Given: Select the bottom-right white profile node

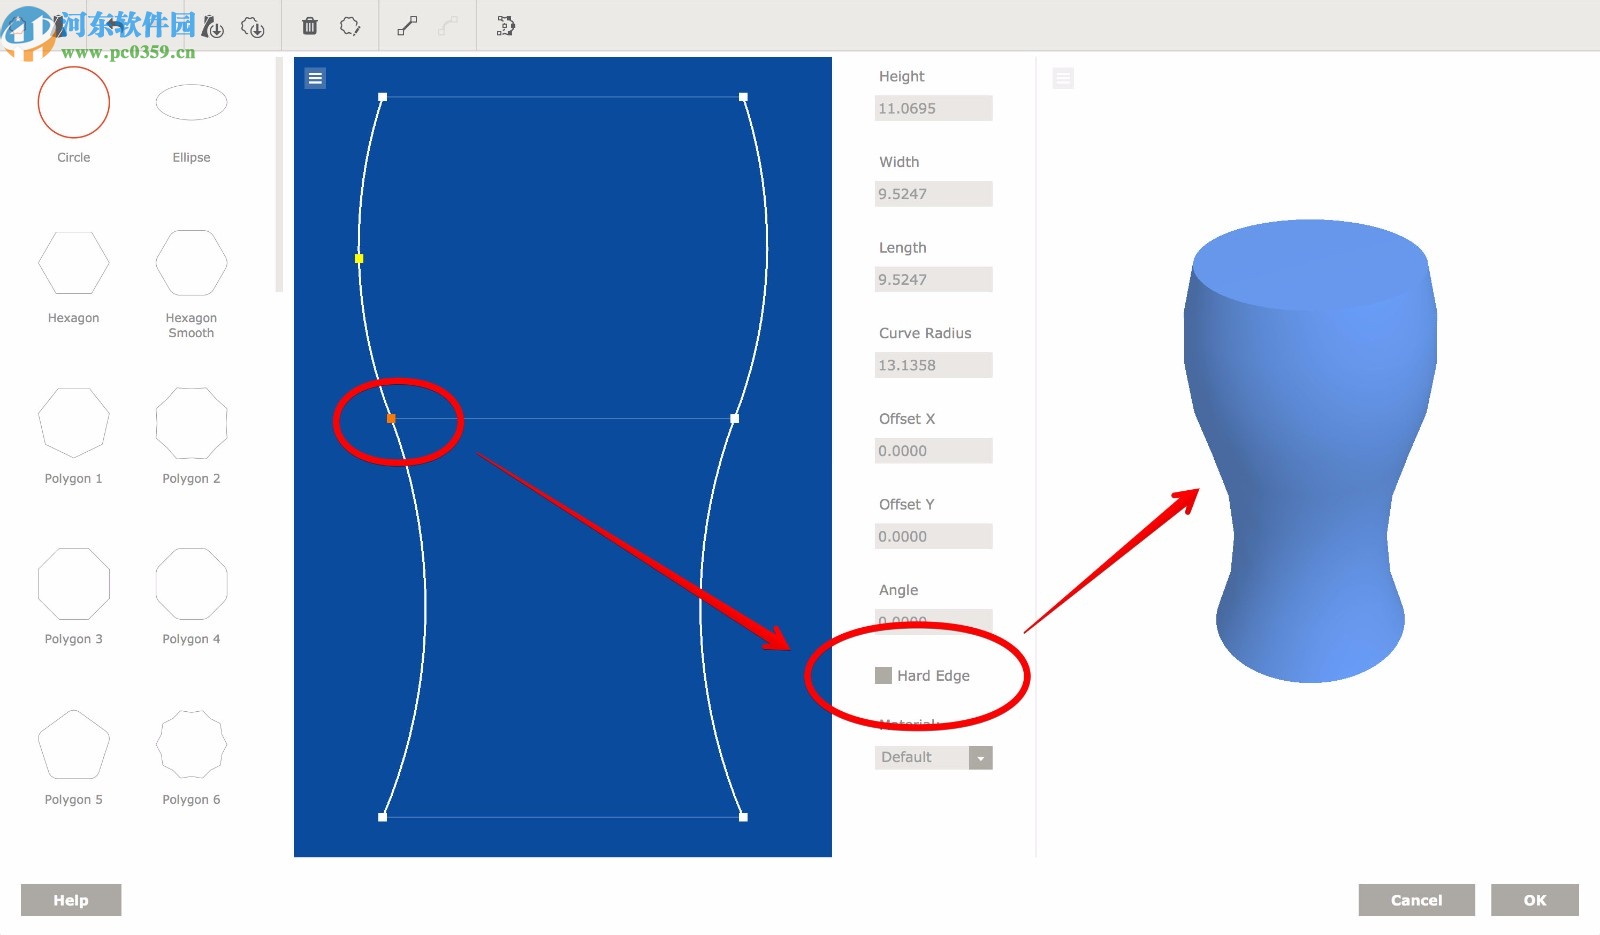Looking at the screenshot, I should pos(743,817).
